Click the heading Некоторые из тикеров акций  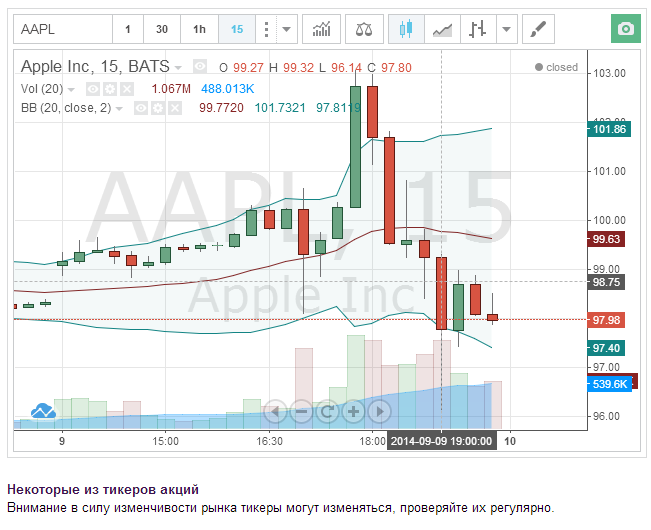[x=103, y=489]
